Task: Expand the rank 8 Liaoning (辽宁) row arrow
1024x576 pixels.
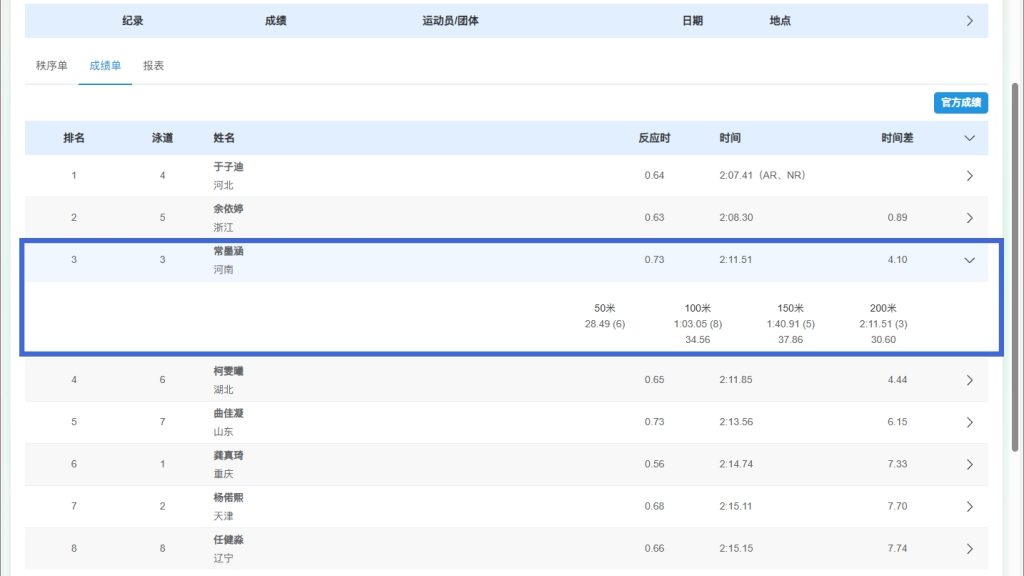Action: (x=969, y=548)
